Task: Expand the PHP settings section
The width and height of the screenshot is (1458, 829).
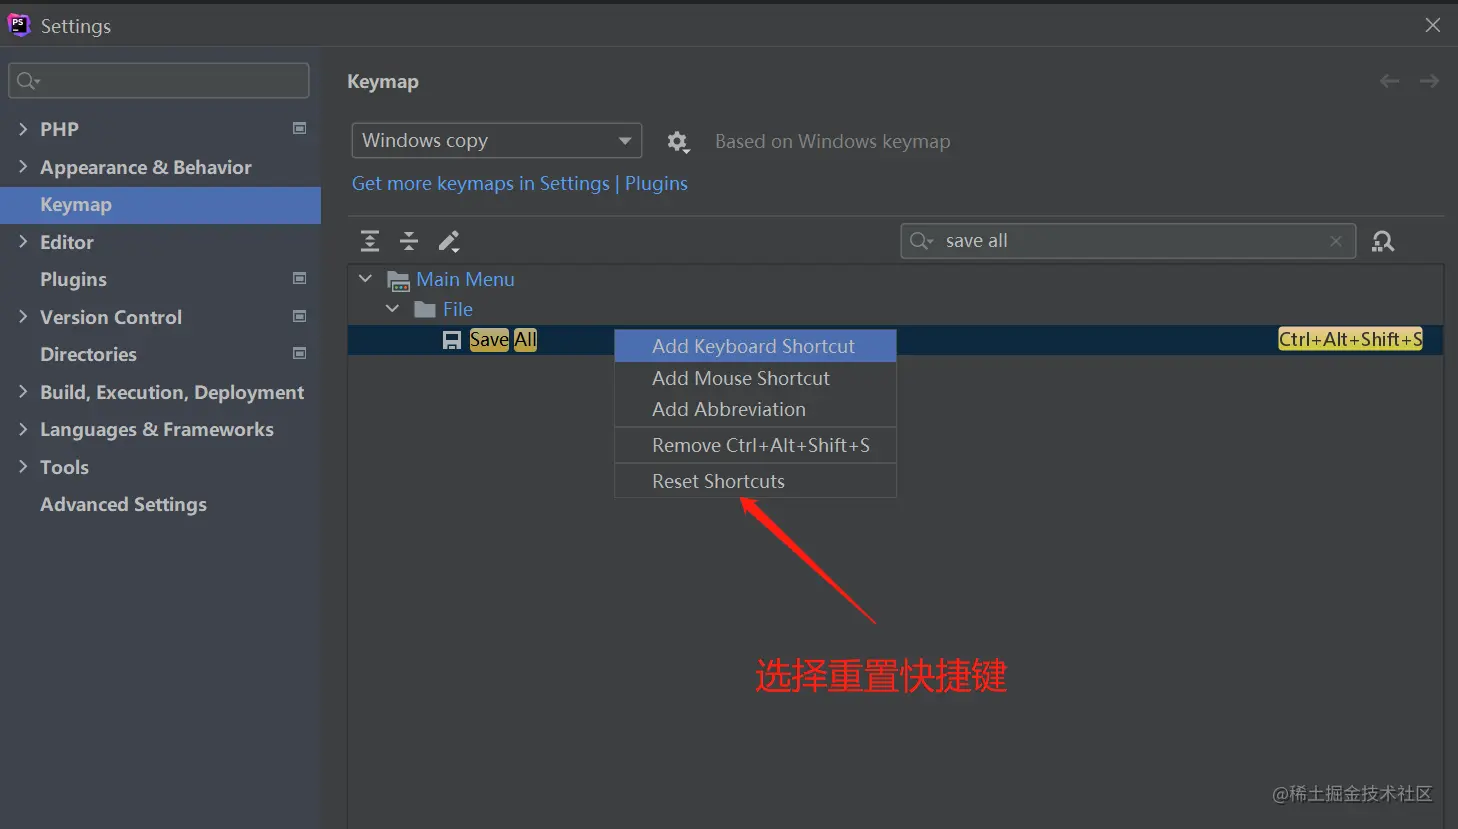Action: point(23,129)
